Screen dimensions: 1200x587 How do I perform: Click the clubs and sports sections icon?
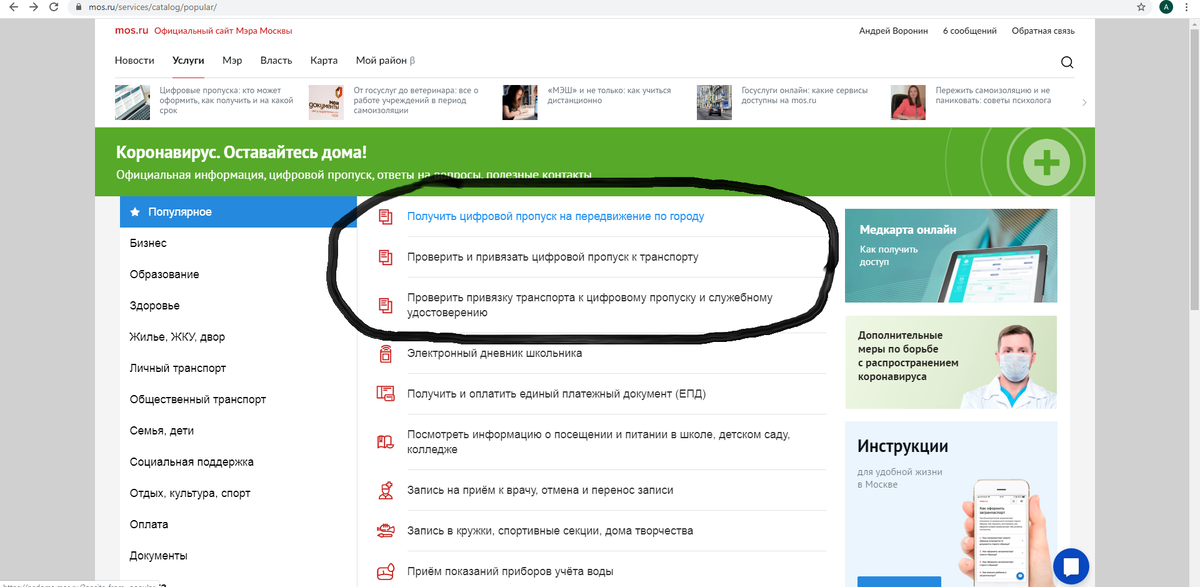pyautogui.click(x=385, y=531)
